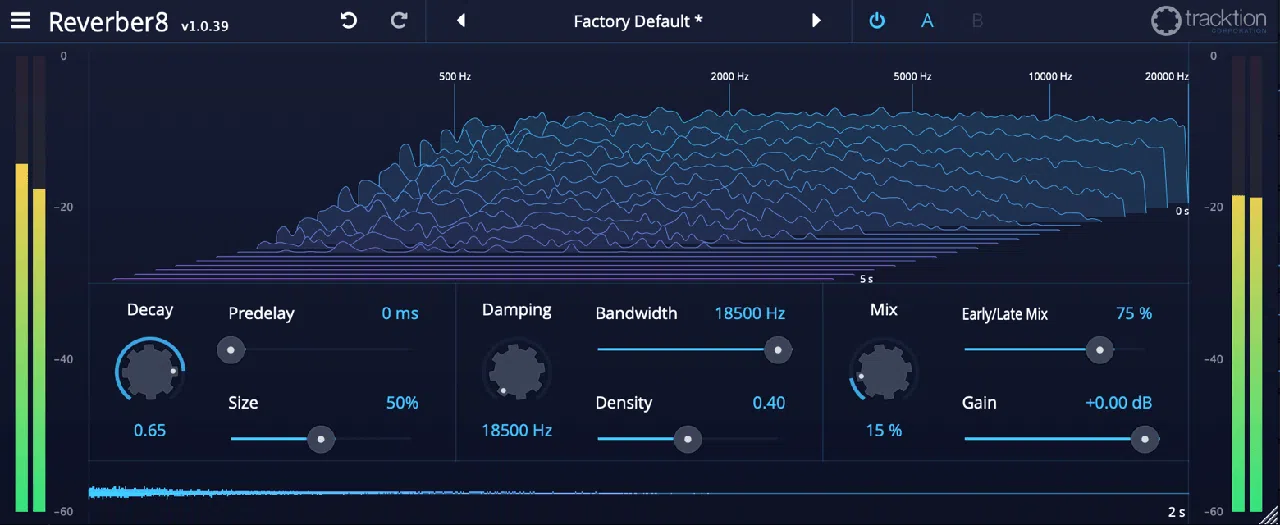The image size is (1280, 525).
Task: Switch to the A state
Action: [927, 21]
